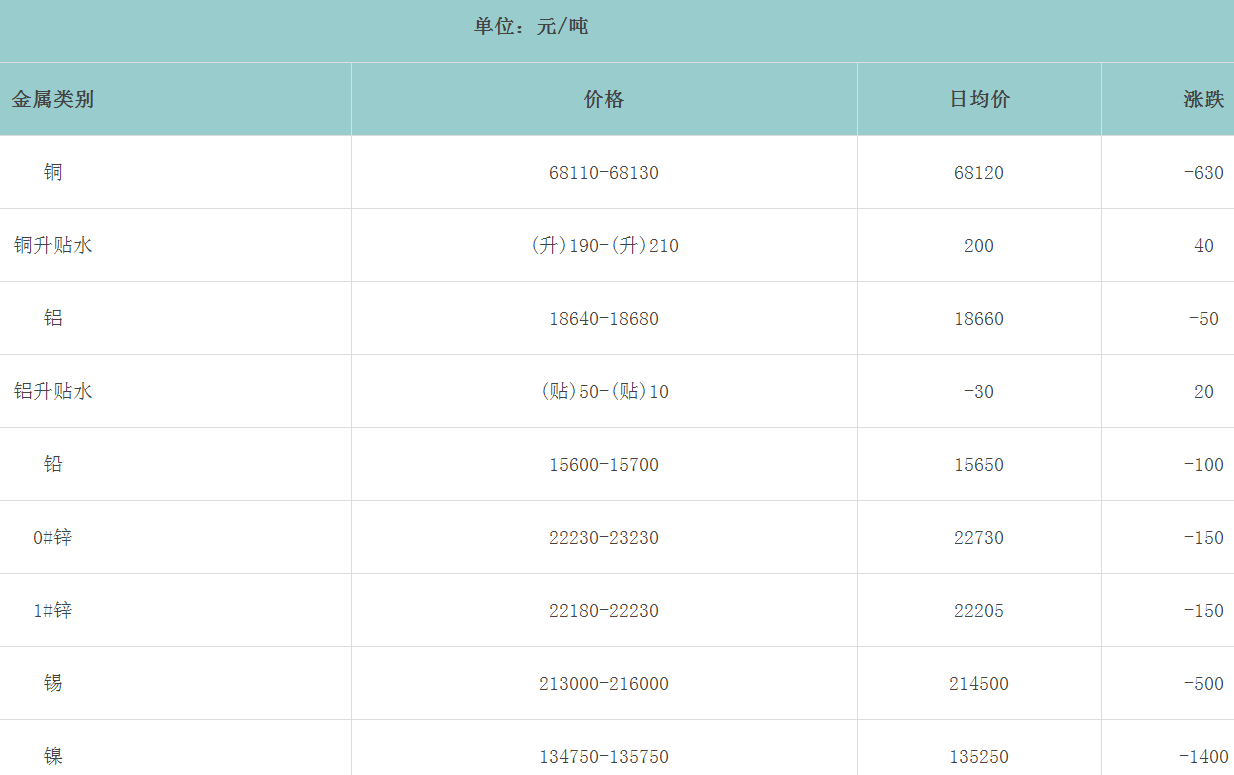Select the 锡 metal name cell
1234x775 pixels.
[53, 683]
